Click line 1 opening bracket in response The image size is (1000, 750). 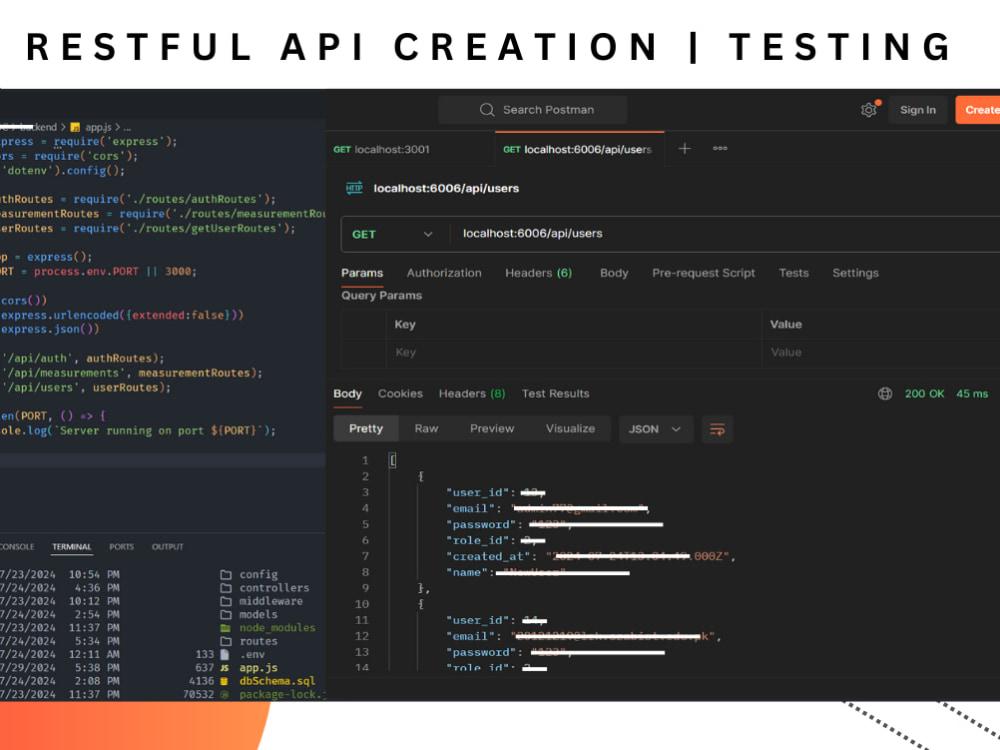tap(393, 460)
